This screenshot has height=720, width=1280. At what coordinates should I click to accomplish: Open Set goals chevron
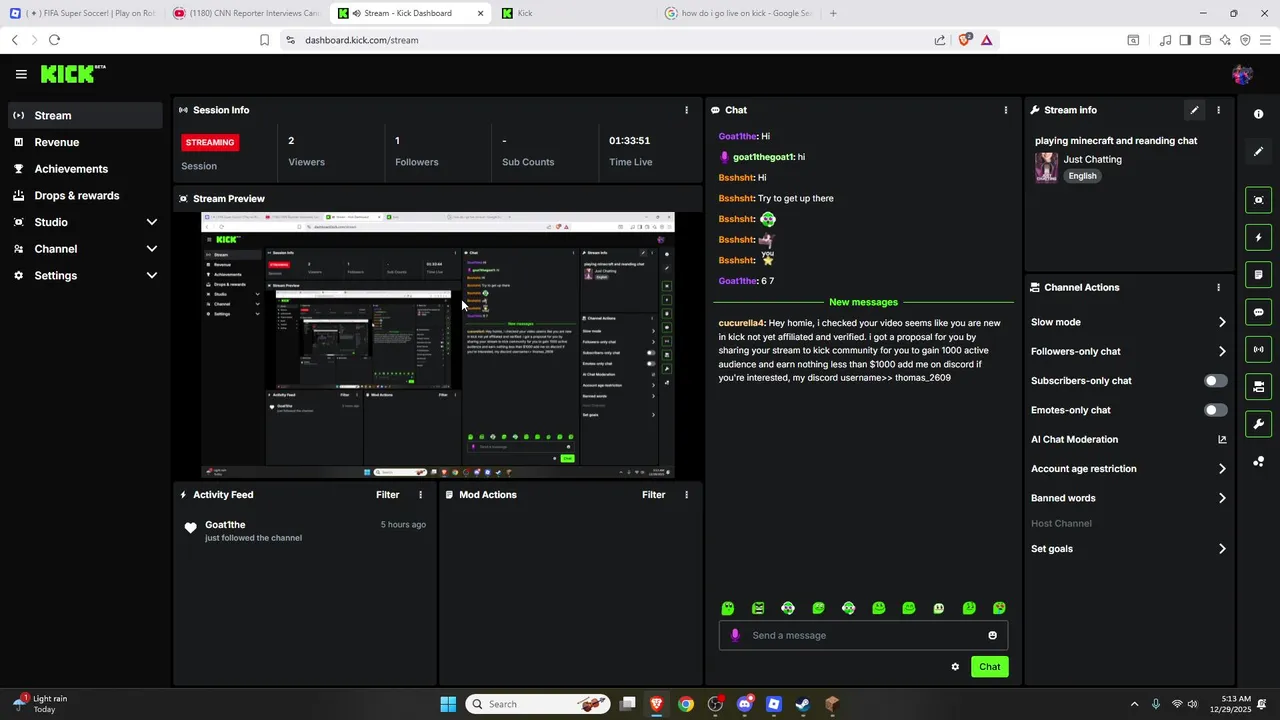tap(1222, 549)
